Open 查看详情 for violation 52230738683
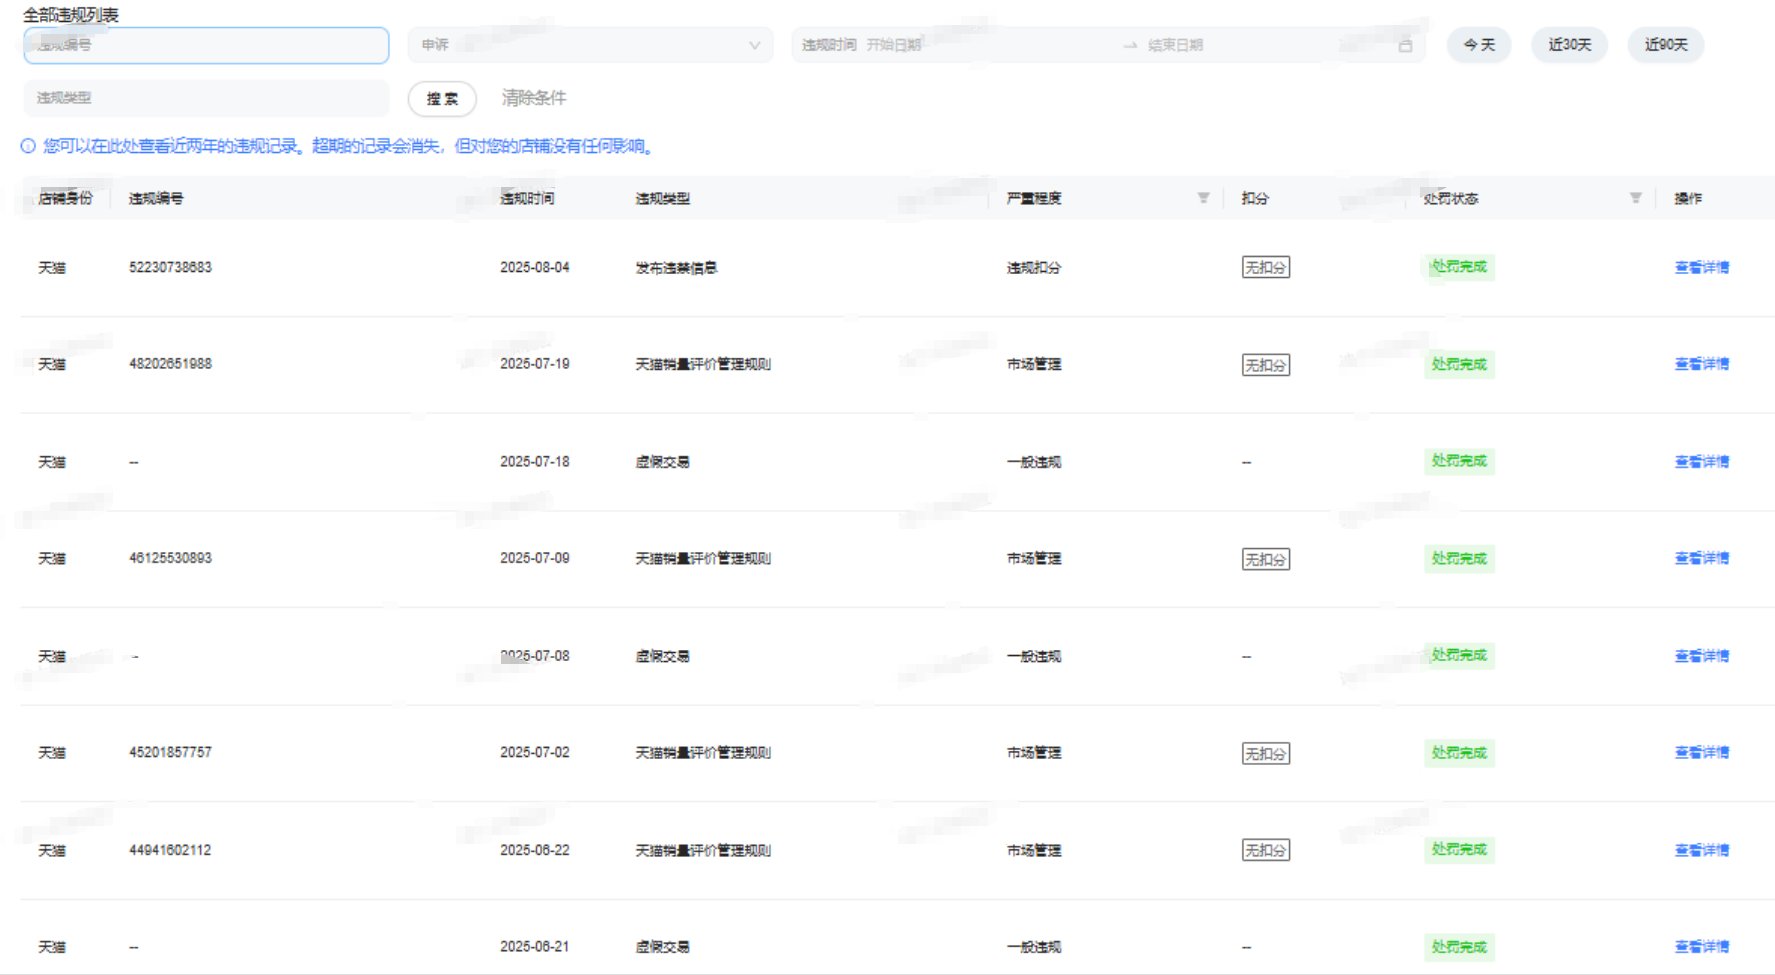This screenshot has height=975, width=1775. click(1701, 268)
